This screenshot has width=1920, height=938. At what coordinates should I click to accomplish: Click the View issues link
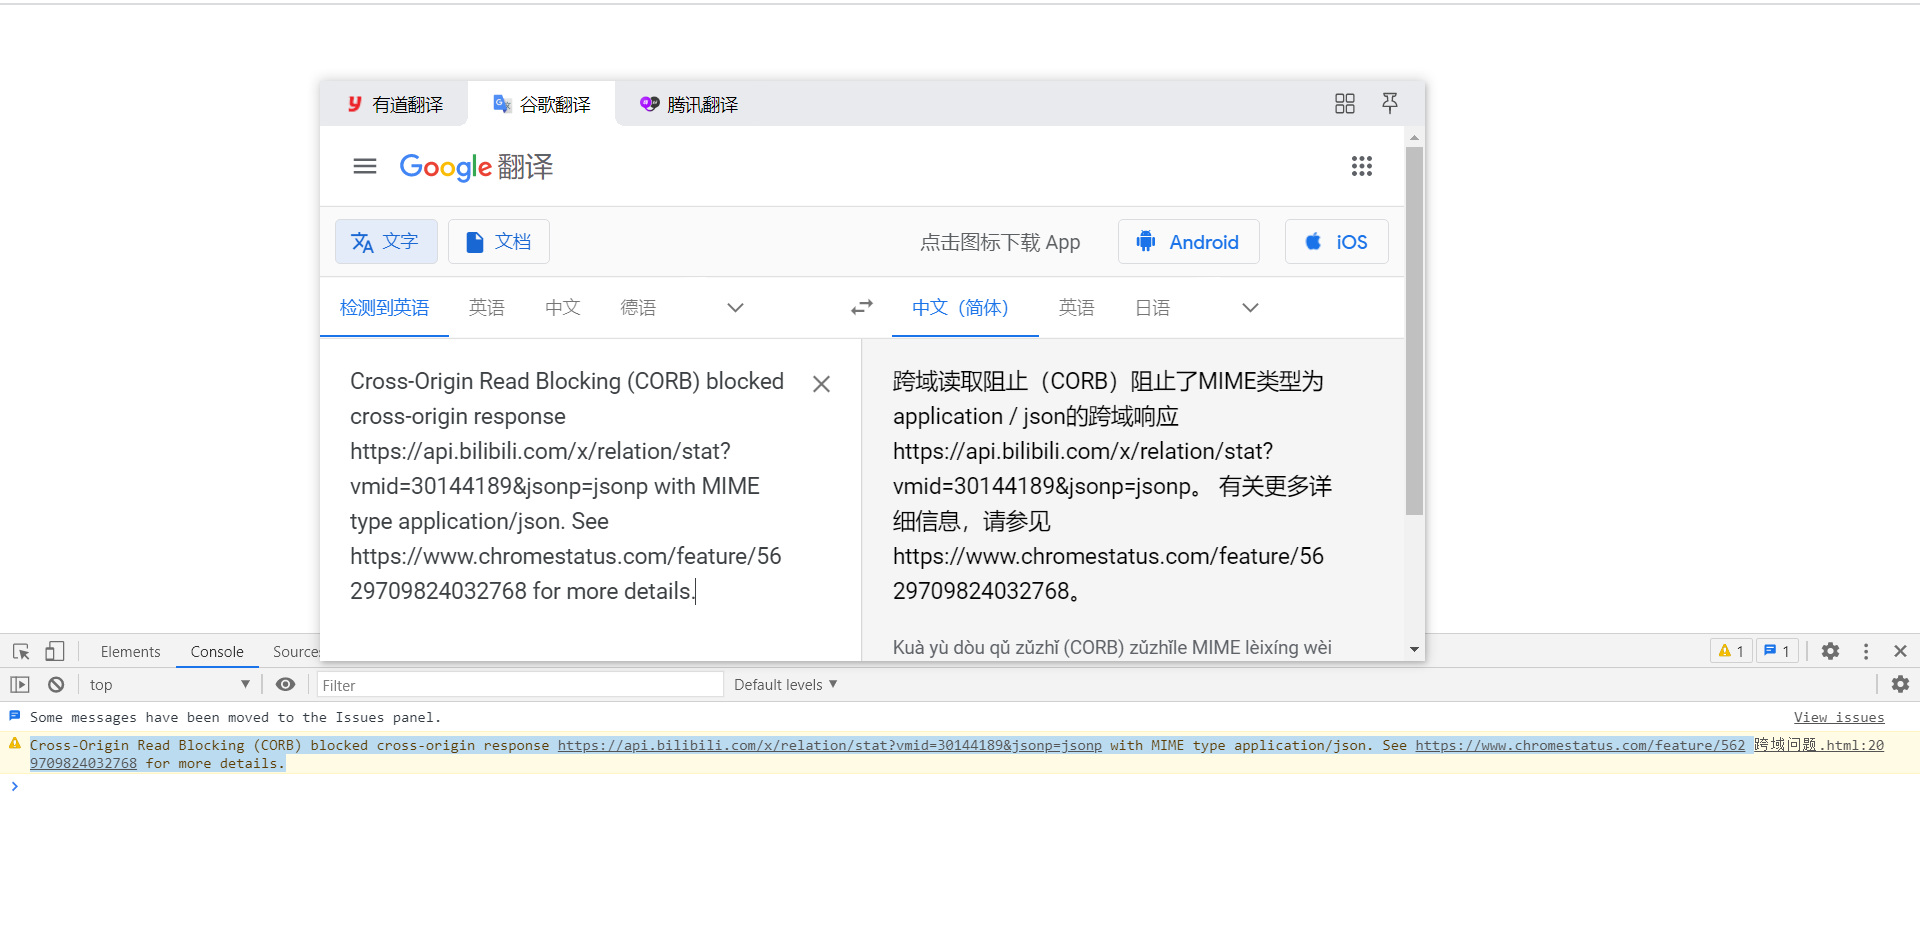(x=1839, y=717)
